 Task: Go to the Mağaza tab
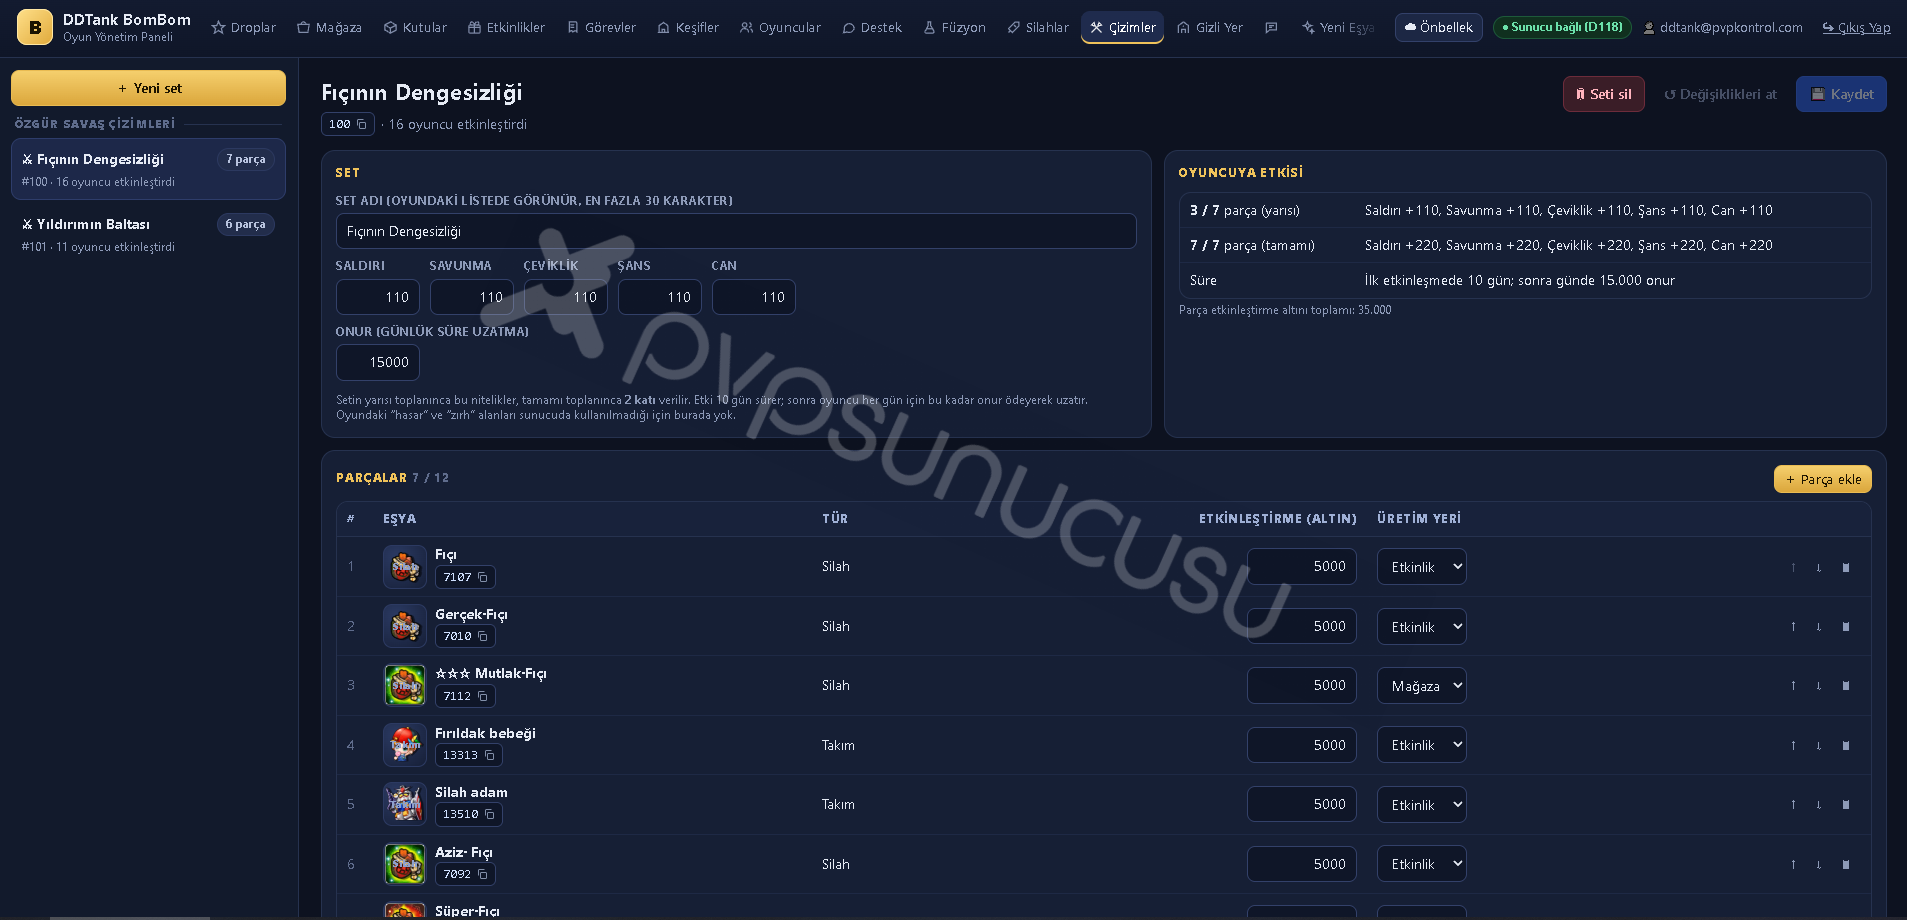(330, 28)
